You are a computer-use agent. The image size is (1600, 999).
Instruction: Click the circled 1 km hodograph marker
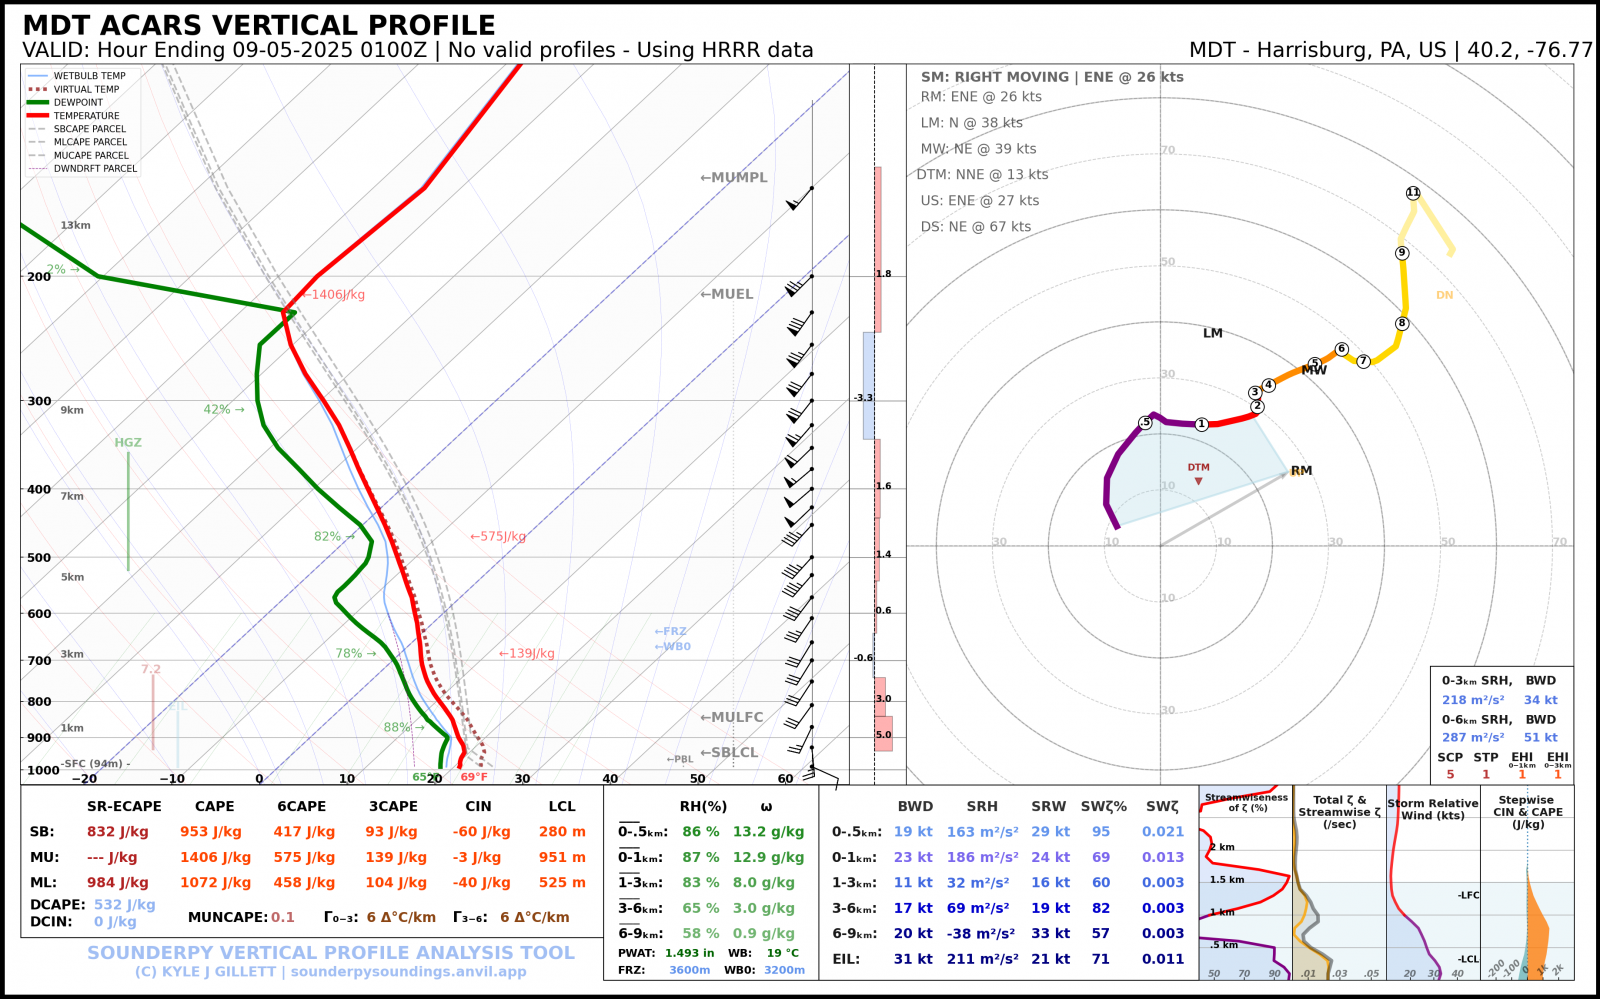click(1202, 424)
